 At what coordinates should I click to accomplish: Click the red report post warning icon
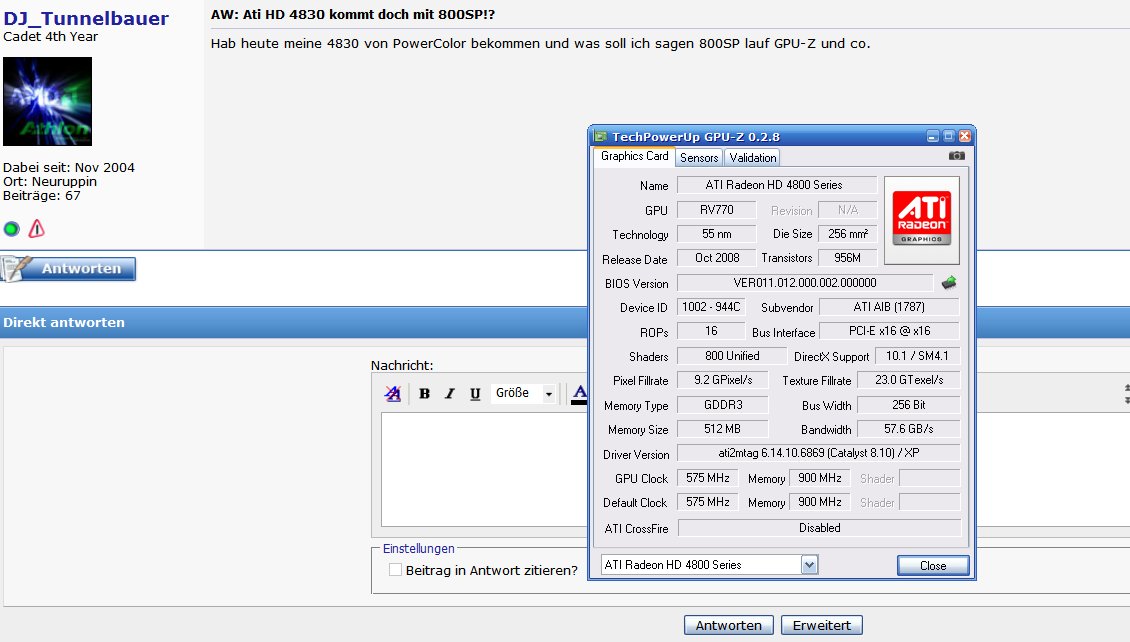tap(37, 229)
